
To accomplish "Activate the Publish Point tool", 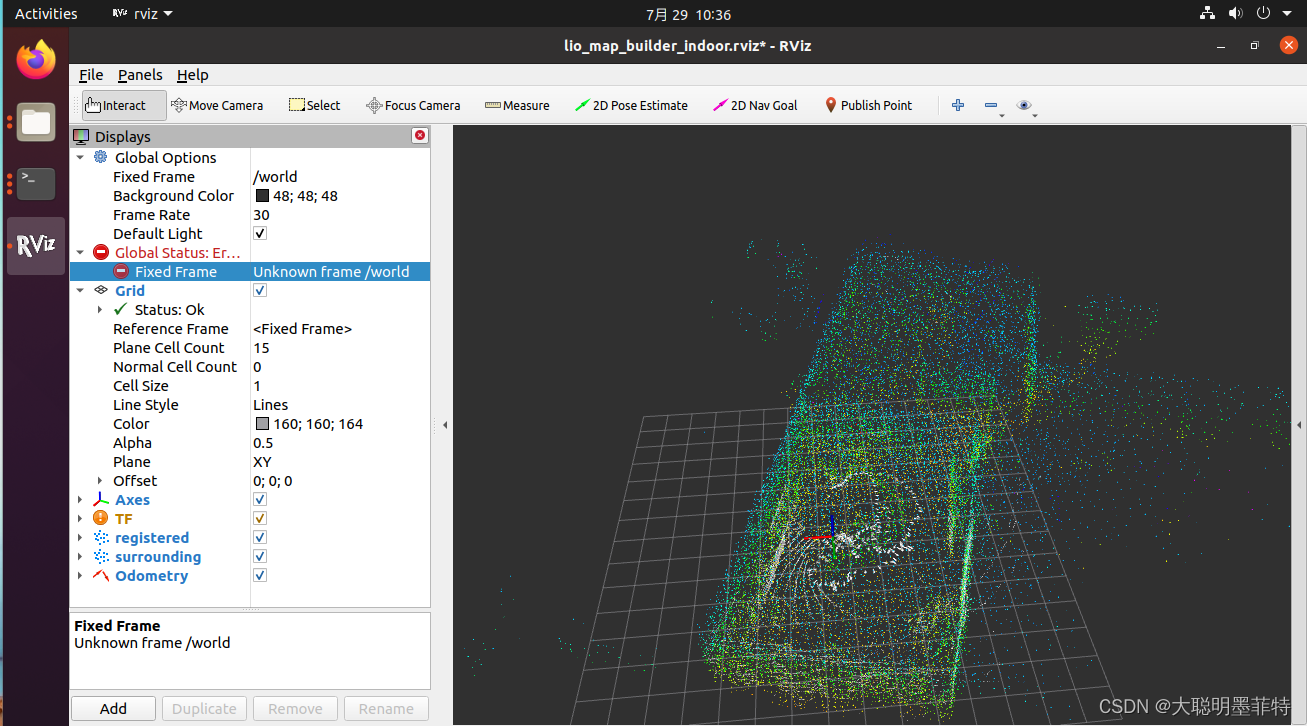I will (867, 104).
